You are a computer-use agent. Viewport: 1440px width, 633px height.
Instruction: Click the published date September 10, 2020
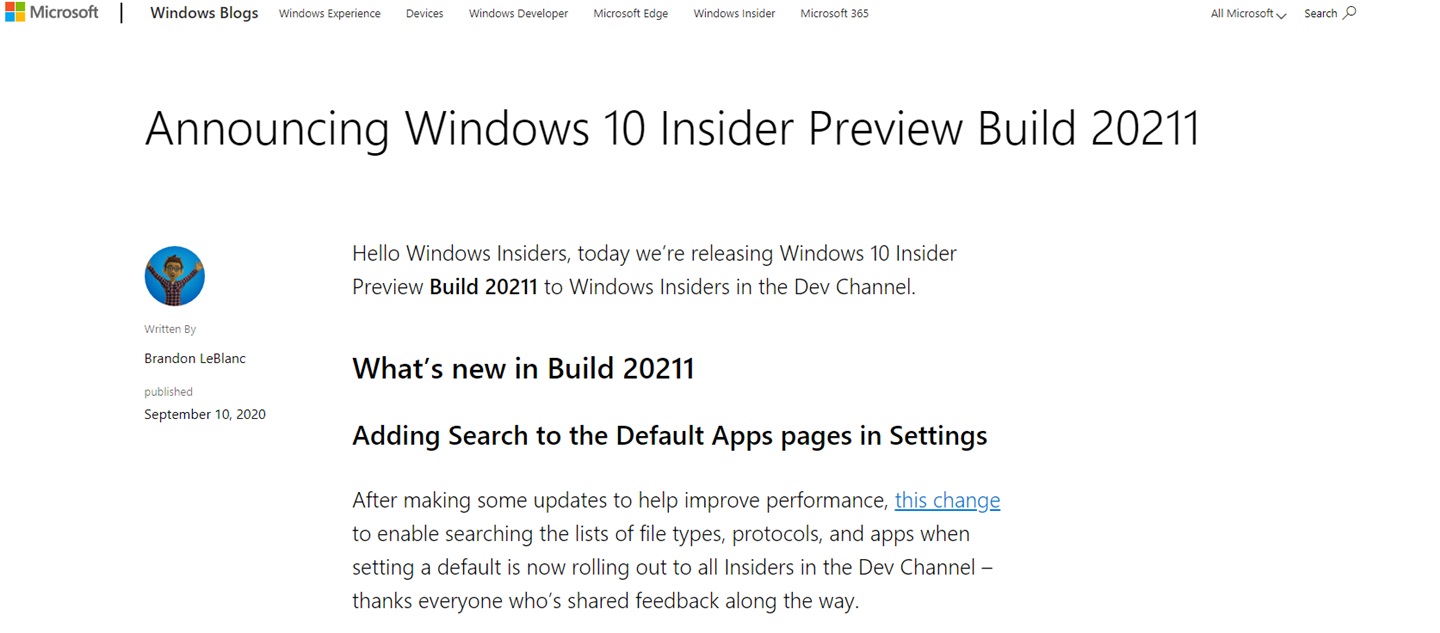(x=205, y=413)
